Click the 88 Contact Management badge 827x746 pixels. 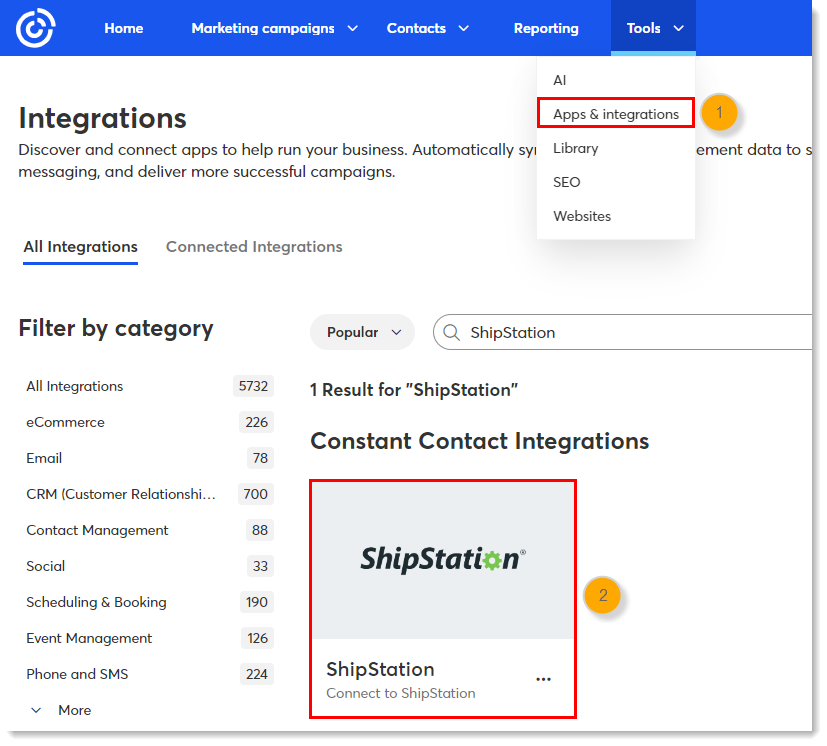pyautogui.click(x=260, y=530)
